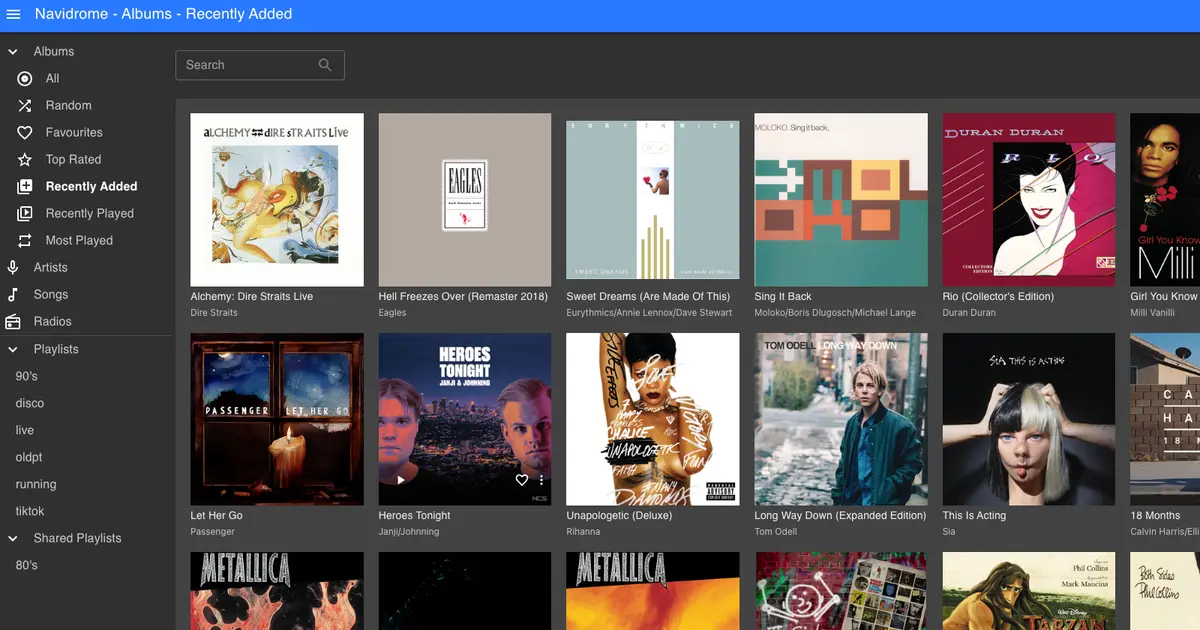
Task: Click the Favourites heart icon in sidebar
Action: point(25,133)
